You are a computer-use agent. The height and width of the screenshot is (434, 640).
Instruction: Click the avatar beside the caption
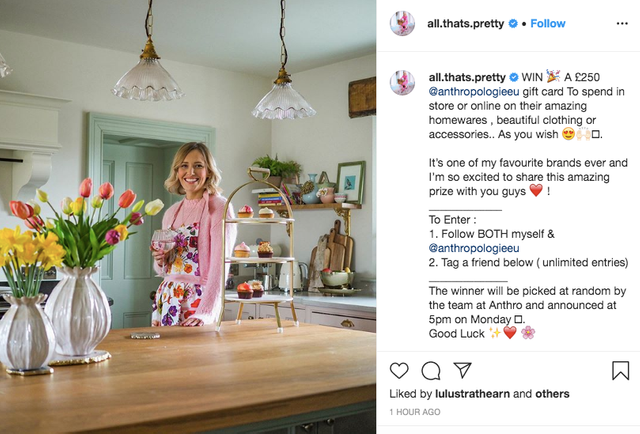[402, 83]
